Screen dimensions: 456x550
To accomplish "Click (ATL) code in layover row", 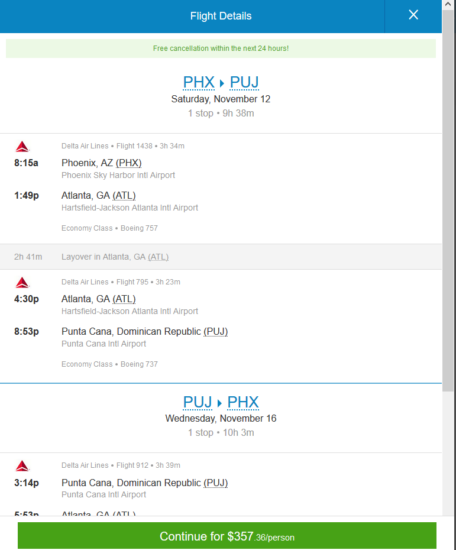I will click(158, 257).
